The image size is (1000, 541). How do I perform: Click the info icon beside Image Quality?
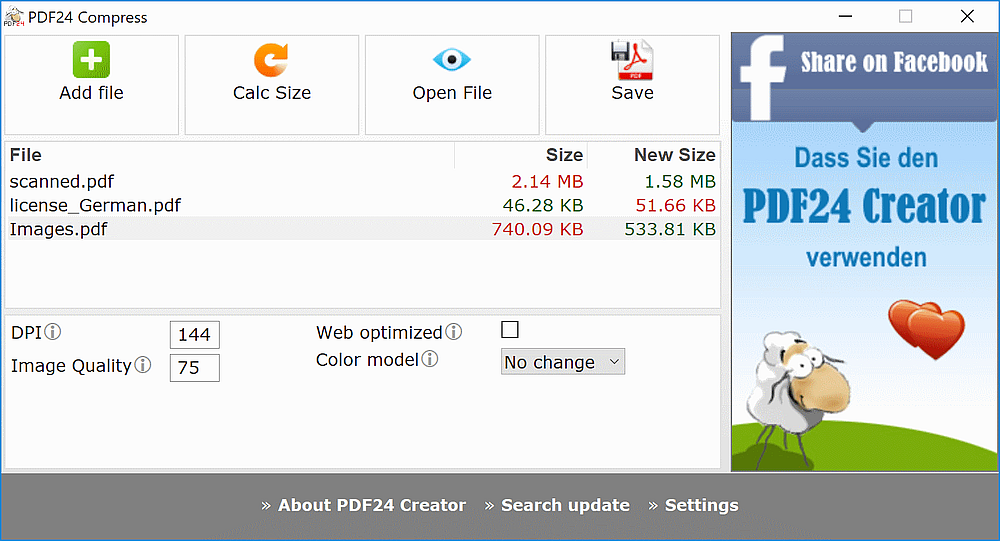coord(143,365)
